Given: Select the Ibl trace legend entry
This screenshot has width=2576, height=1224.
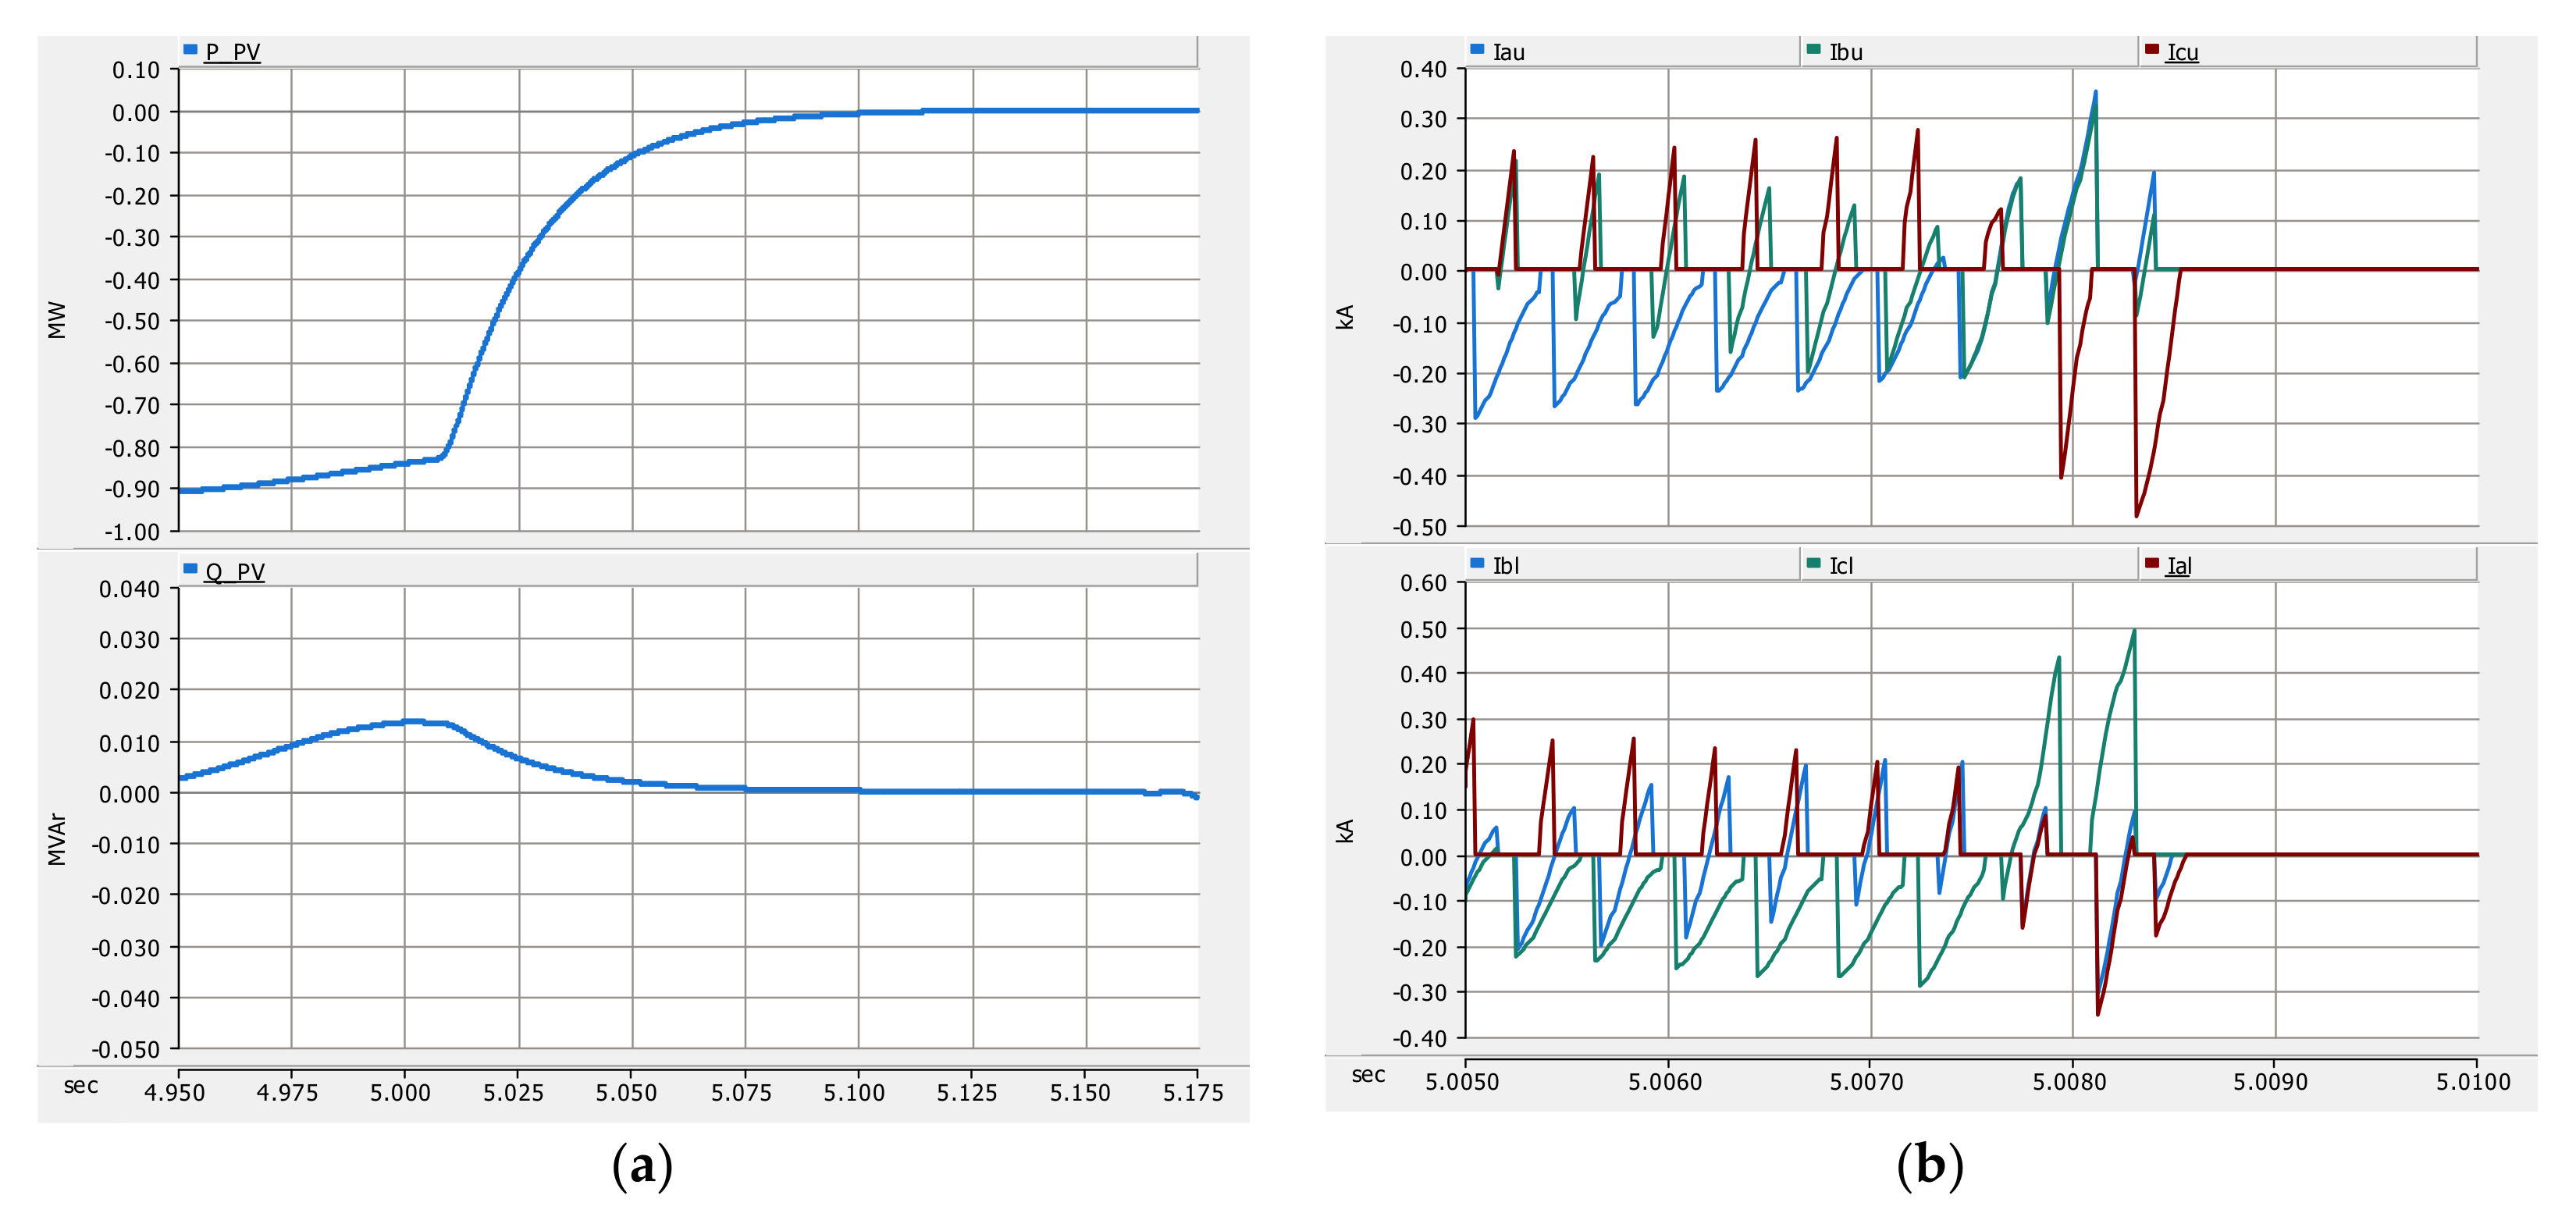Looking at the screenshot, I should [1505, 566].
